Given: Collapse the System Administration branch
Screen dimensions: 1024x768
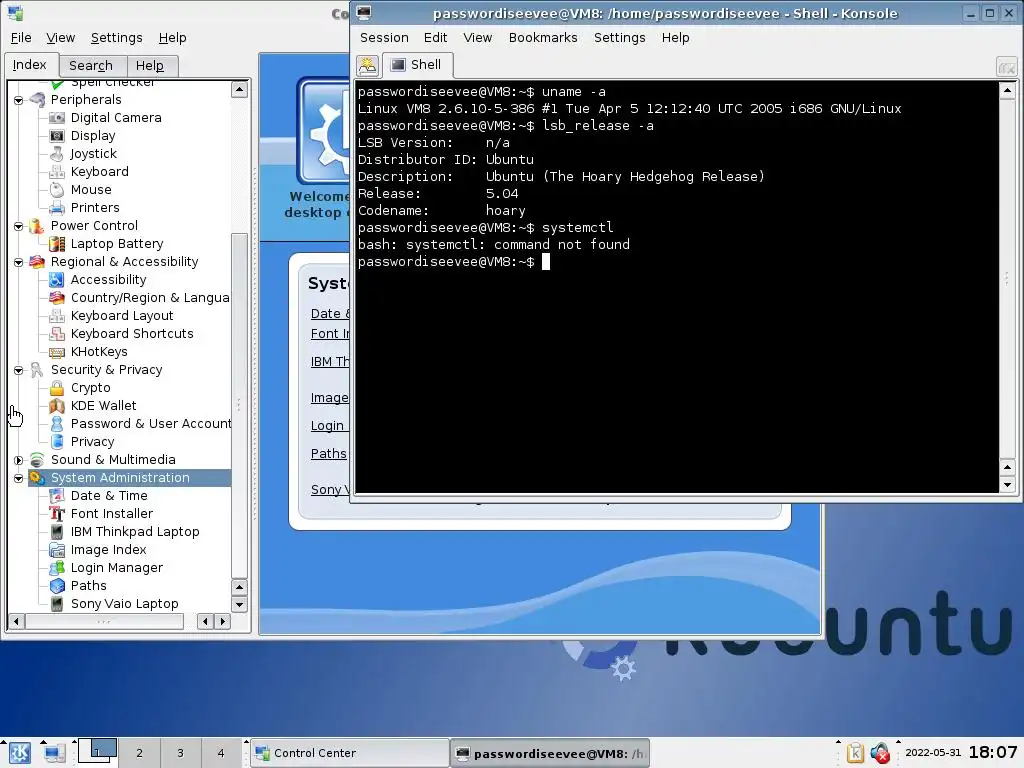Looking at the screenshot, I should coord(18,478).
